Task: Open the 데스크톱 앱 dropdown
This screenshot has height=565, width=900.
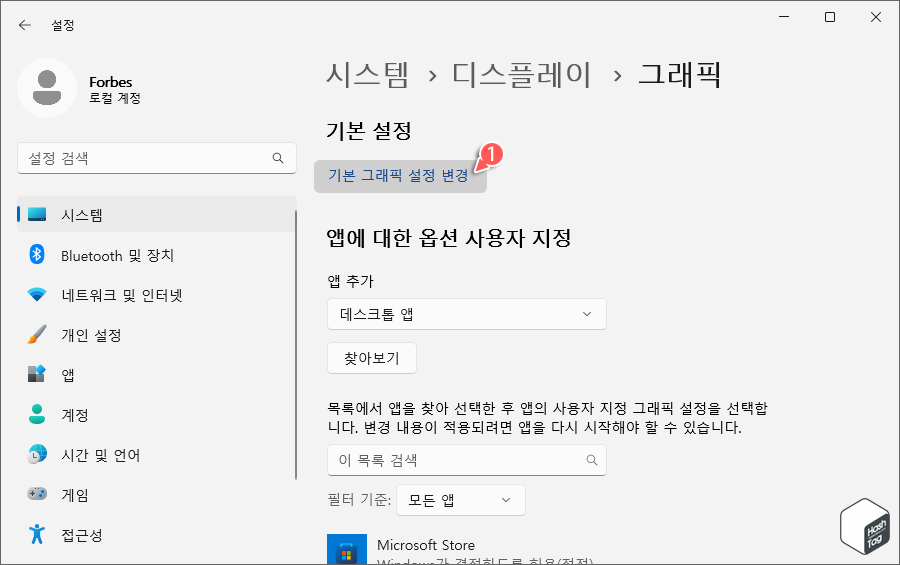Action: click(x=467, y=314)
